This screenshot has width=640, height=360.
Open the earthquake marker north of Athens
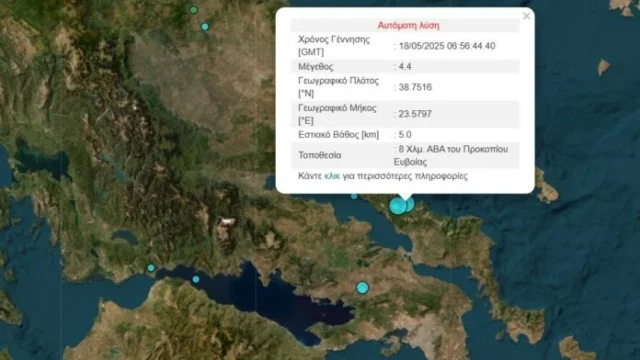tap(362, 288)
